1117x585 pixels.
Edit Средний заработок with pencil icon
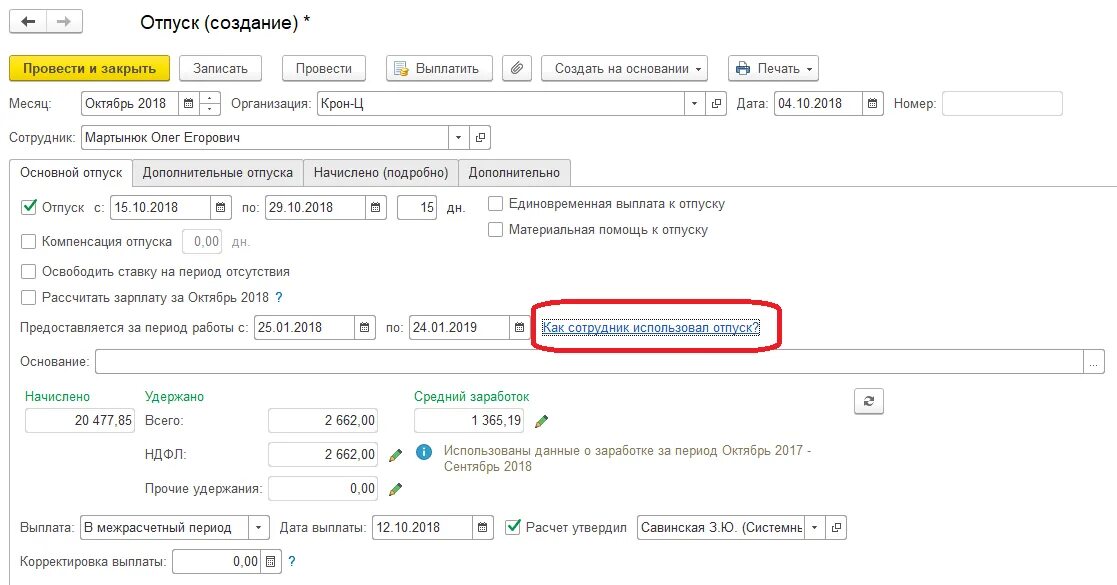(541, 421)
